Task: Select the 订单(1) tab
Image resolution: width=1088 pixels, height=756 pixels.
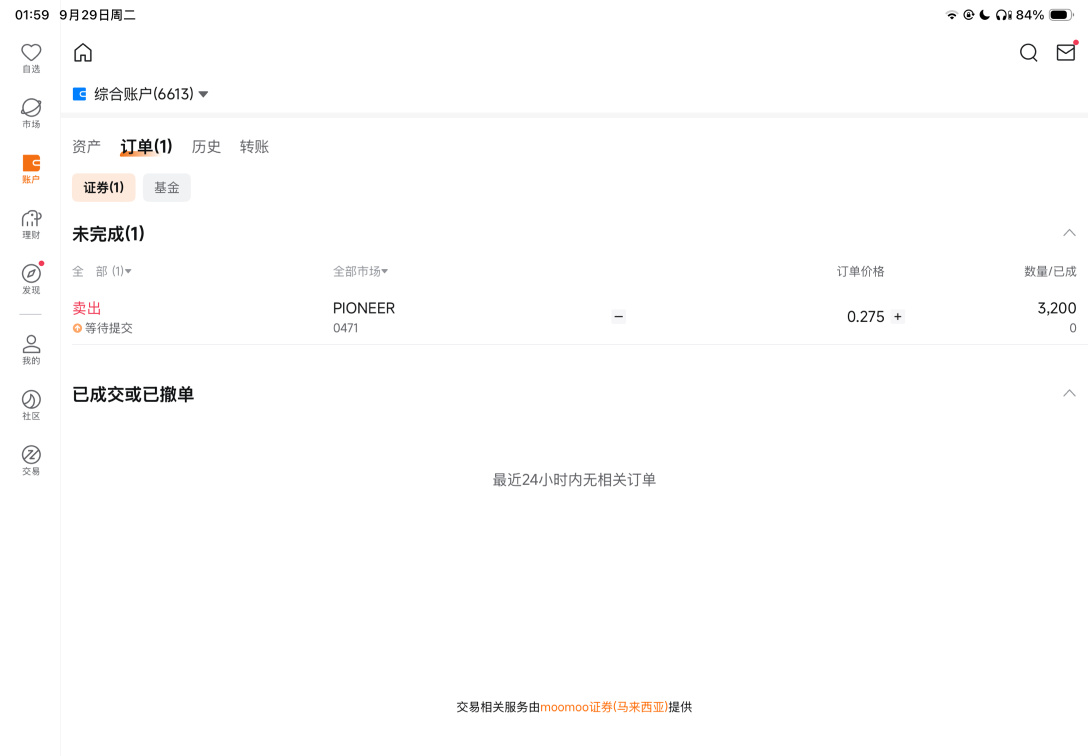Action: click(x=146, y=146)
